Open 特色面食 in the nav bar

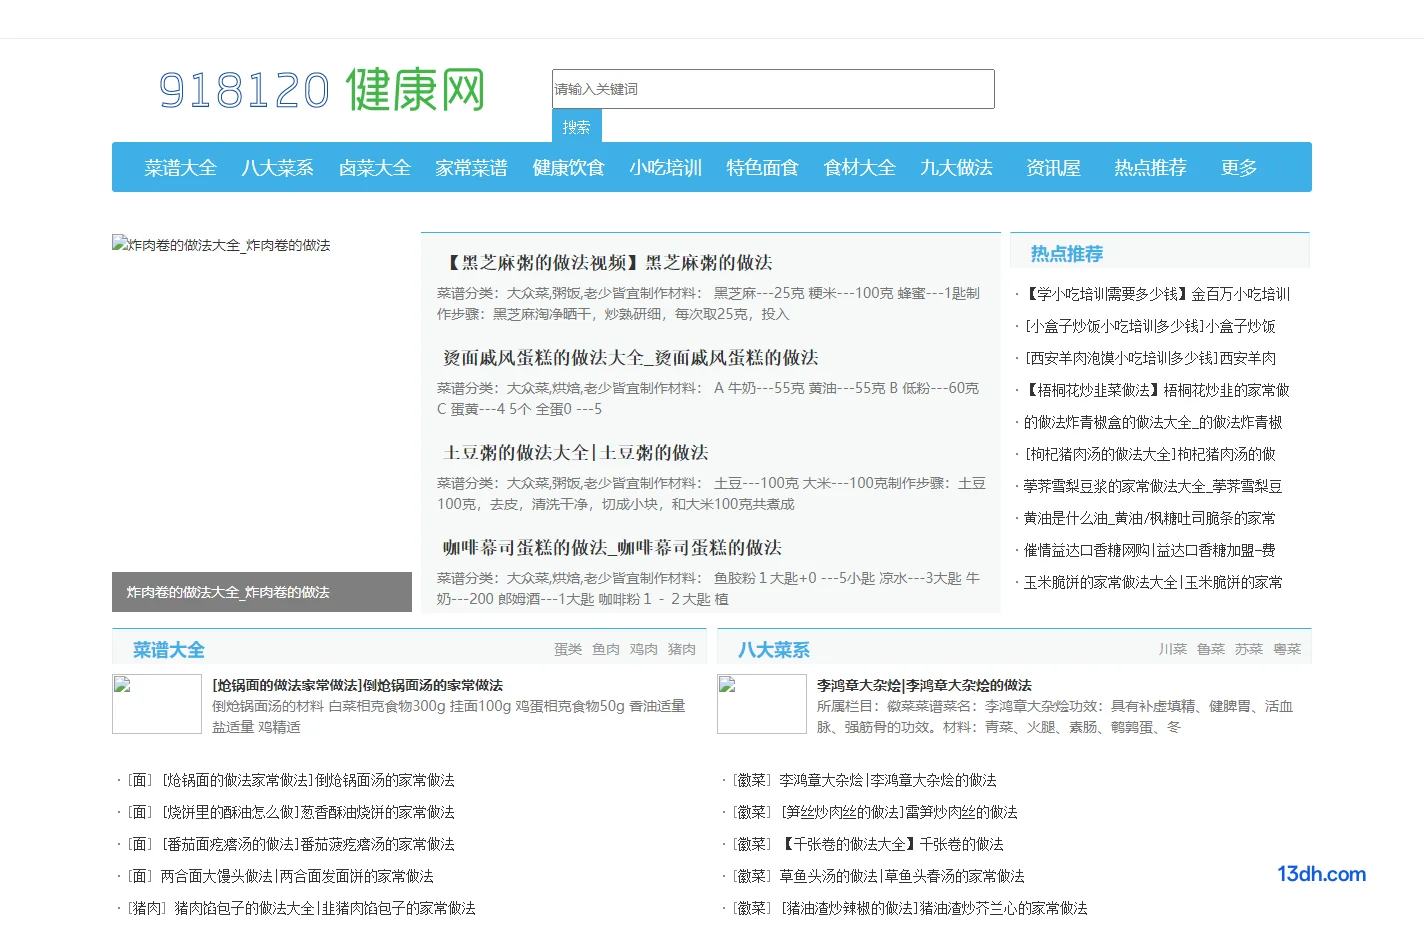[x=762, y=168]
